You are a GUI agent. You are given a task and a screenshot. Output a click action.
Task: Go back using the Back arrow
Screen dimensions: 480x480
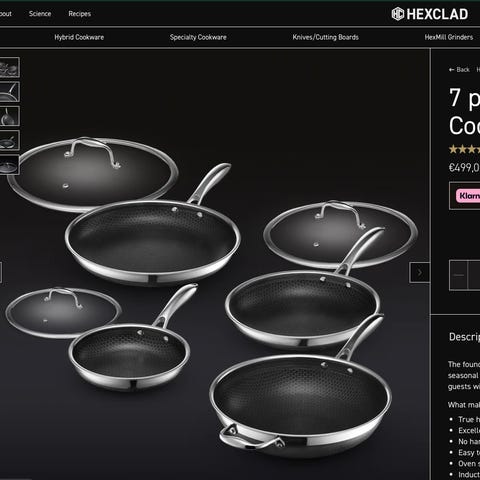click(459, 70)
